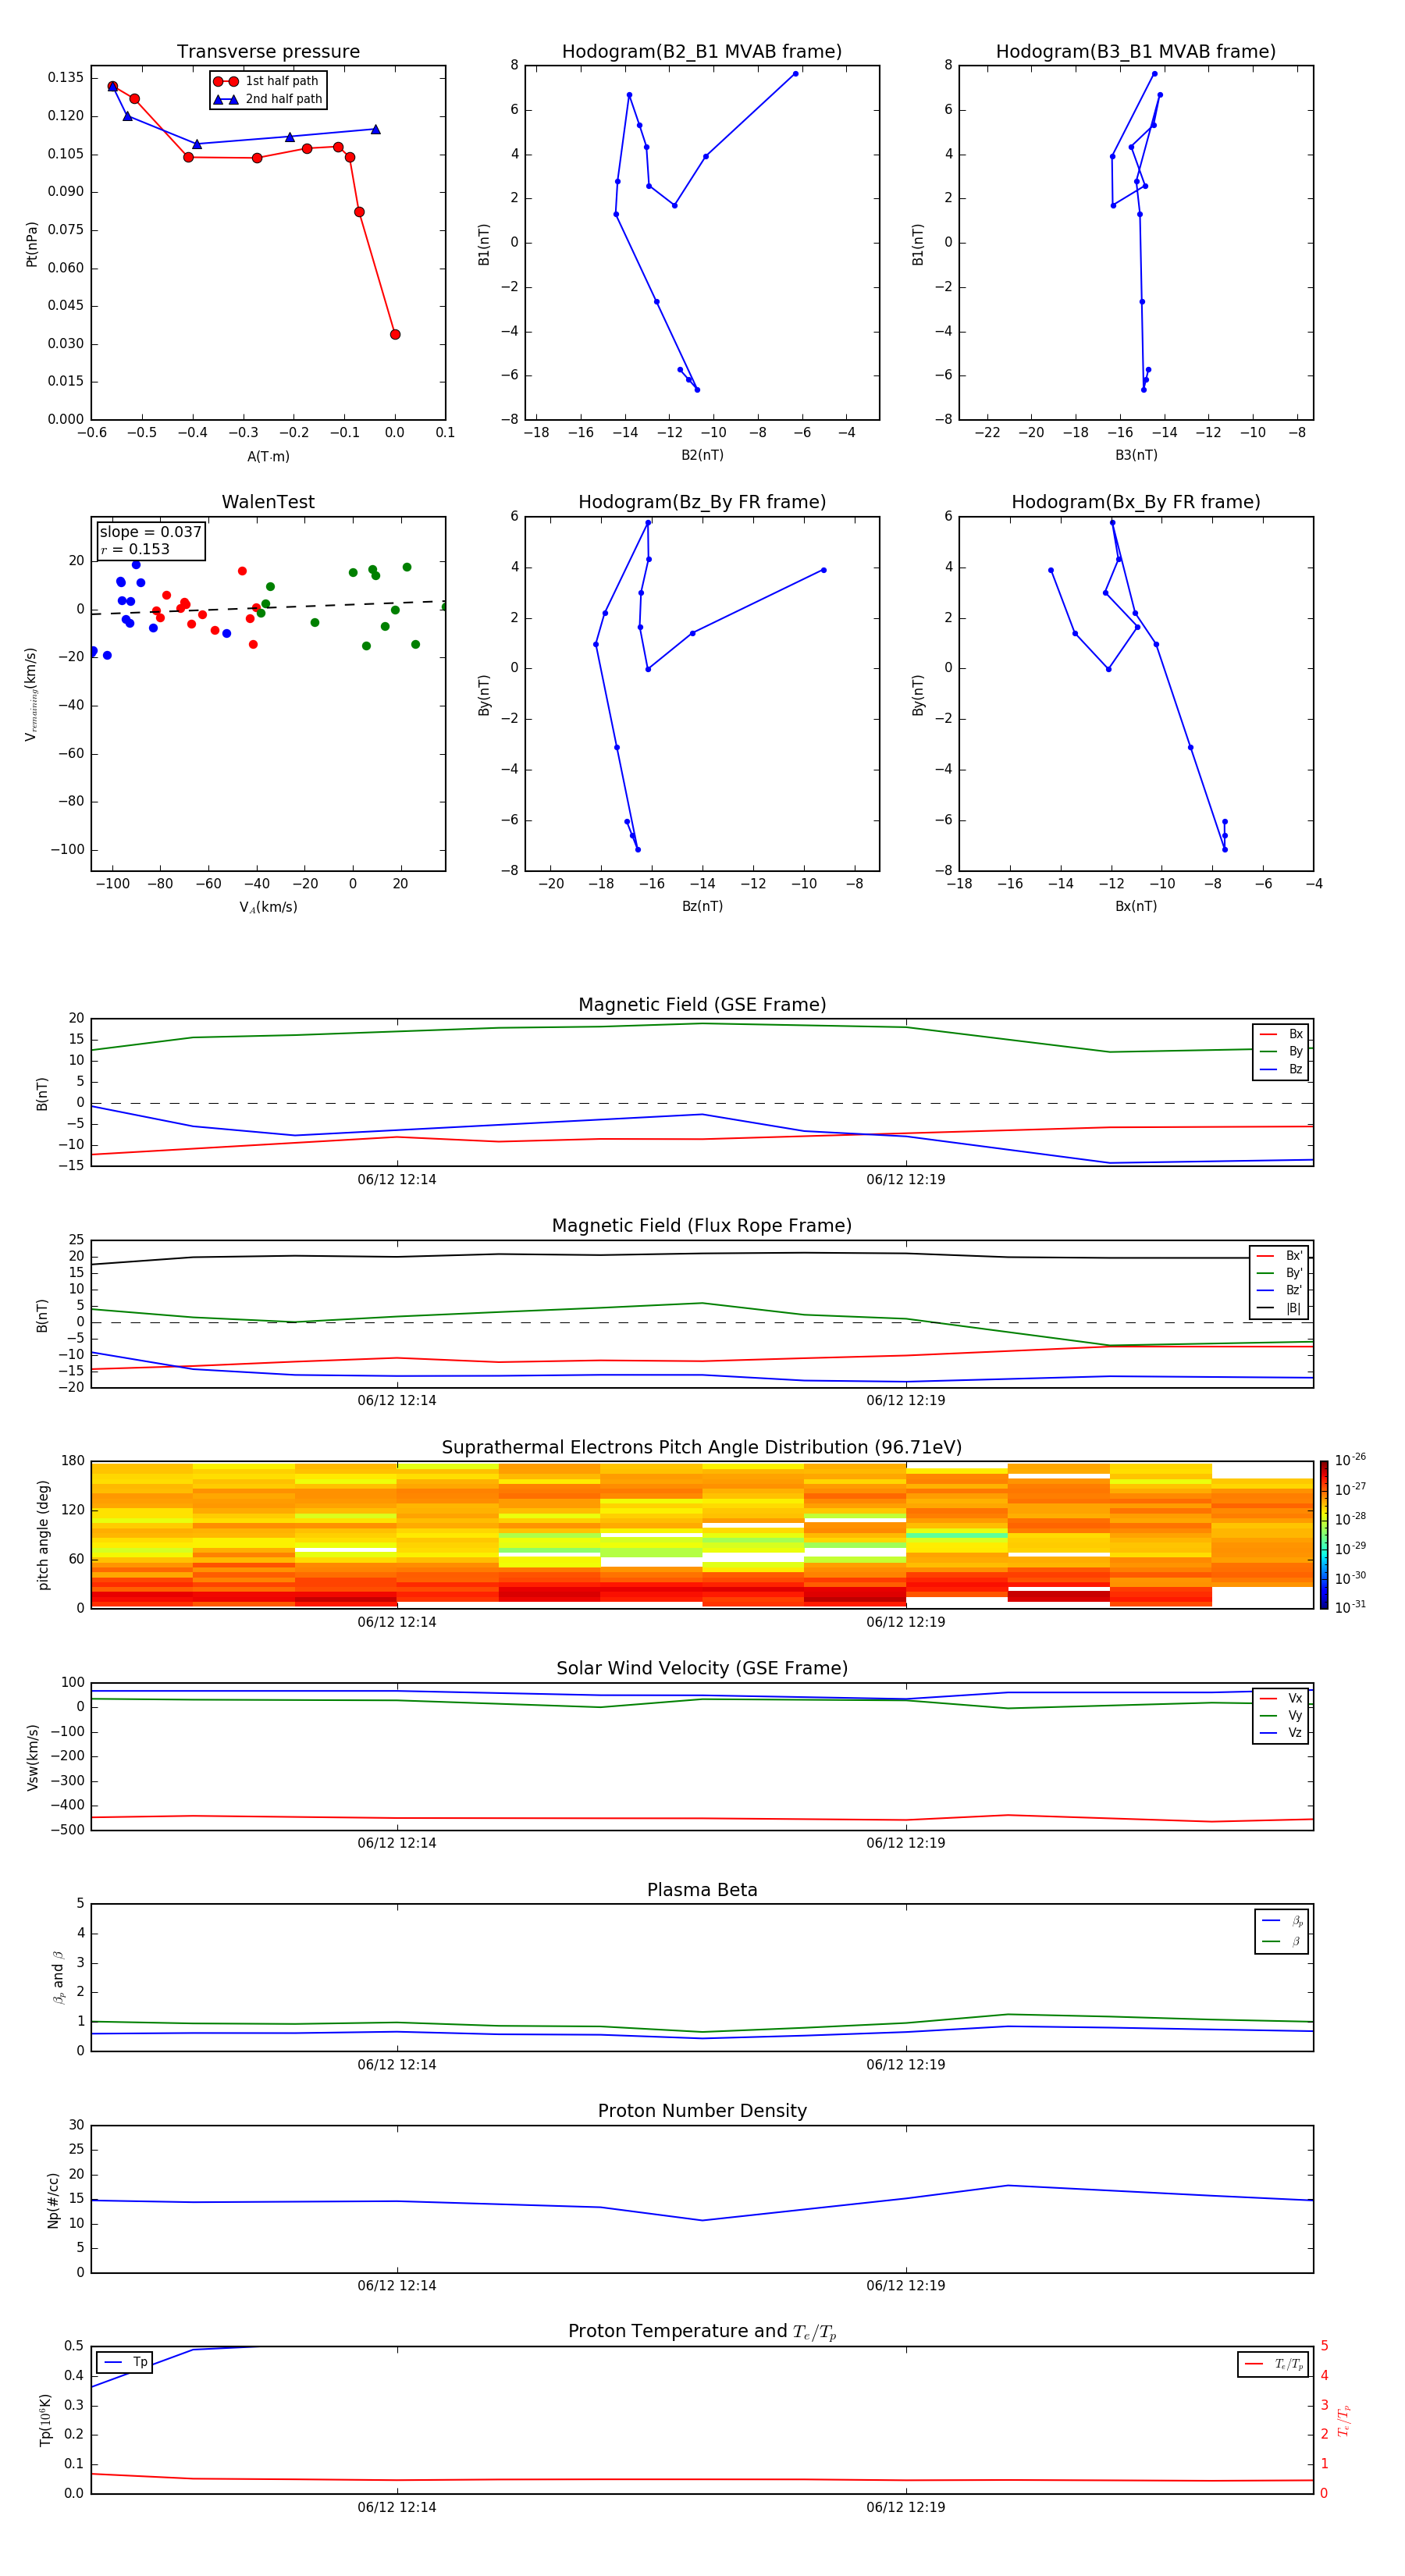
Task: Click the Bz legend entry in GSE panel
Action: 1281,1069
